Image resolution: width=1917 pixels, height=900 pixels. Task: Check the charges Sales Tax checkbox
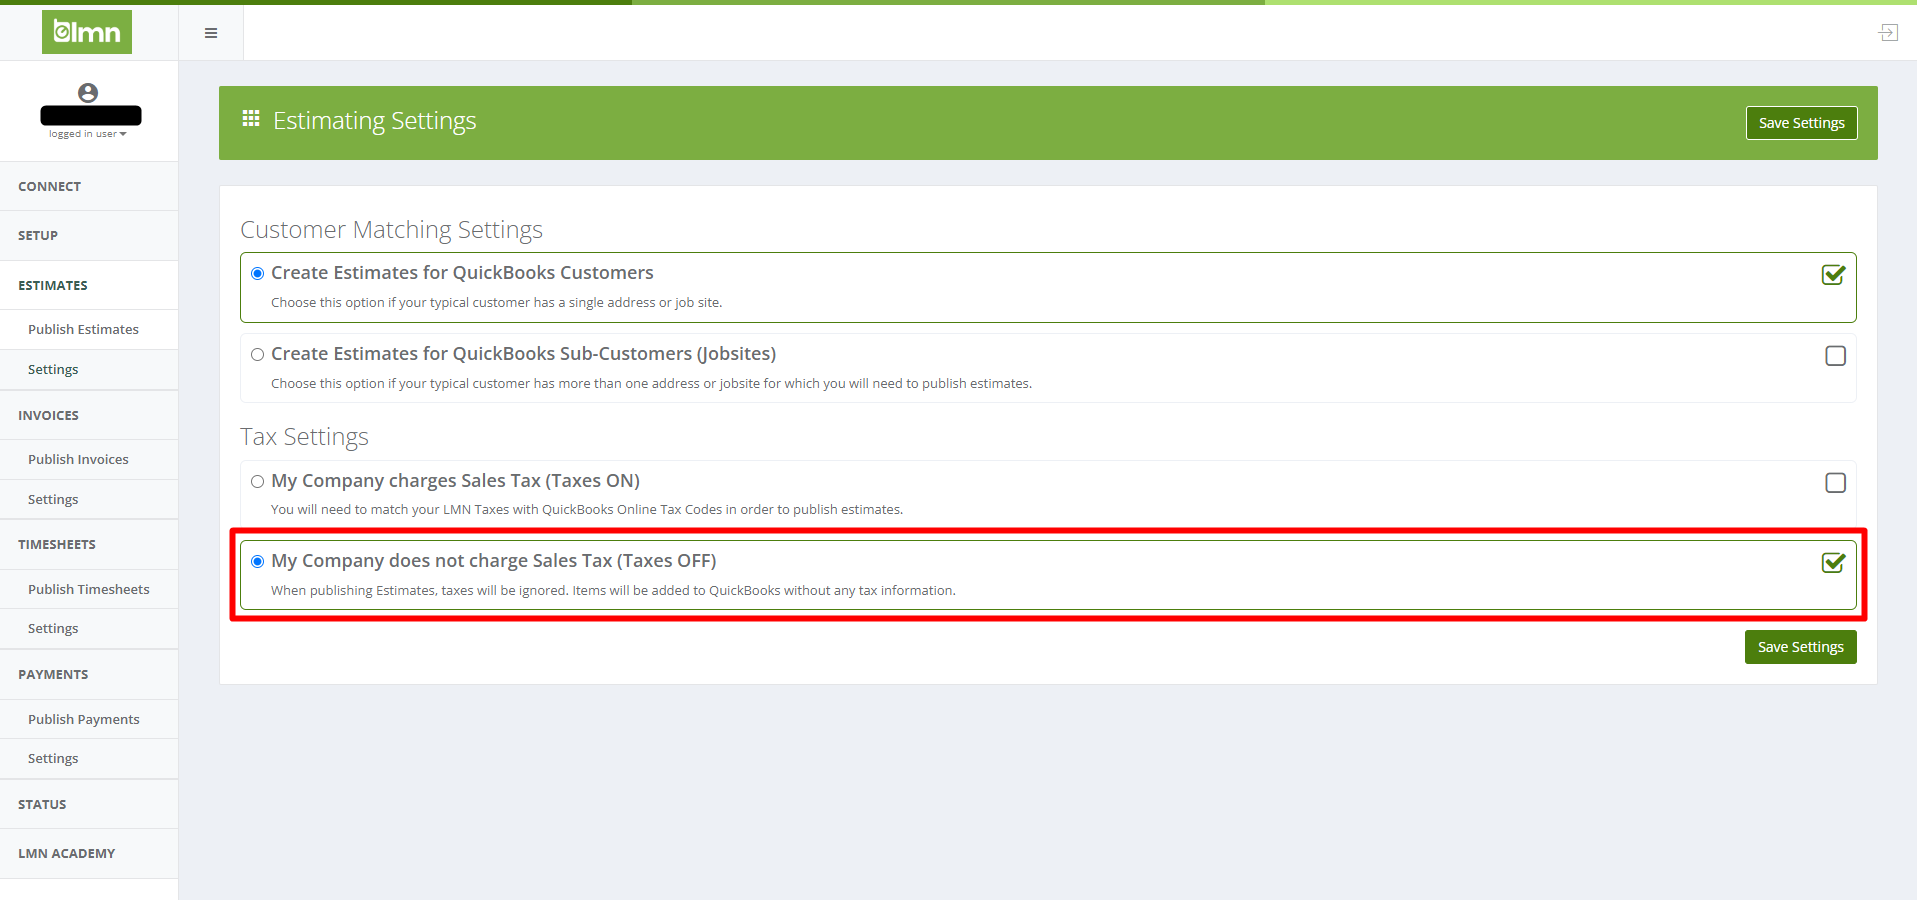[x=1835, y=483]
